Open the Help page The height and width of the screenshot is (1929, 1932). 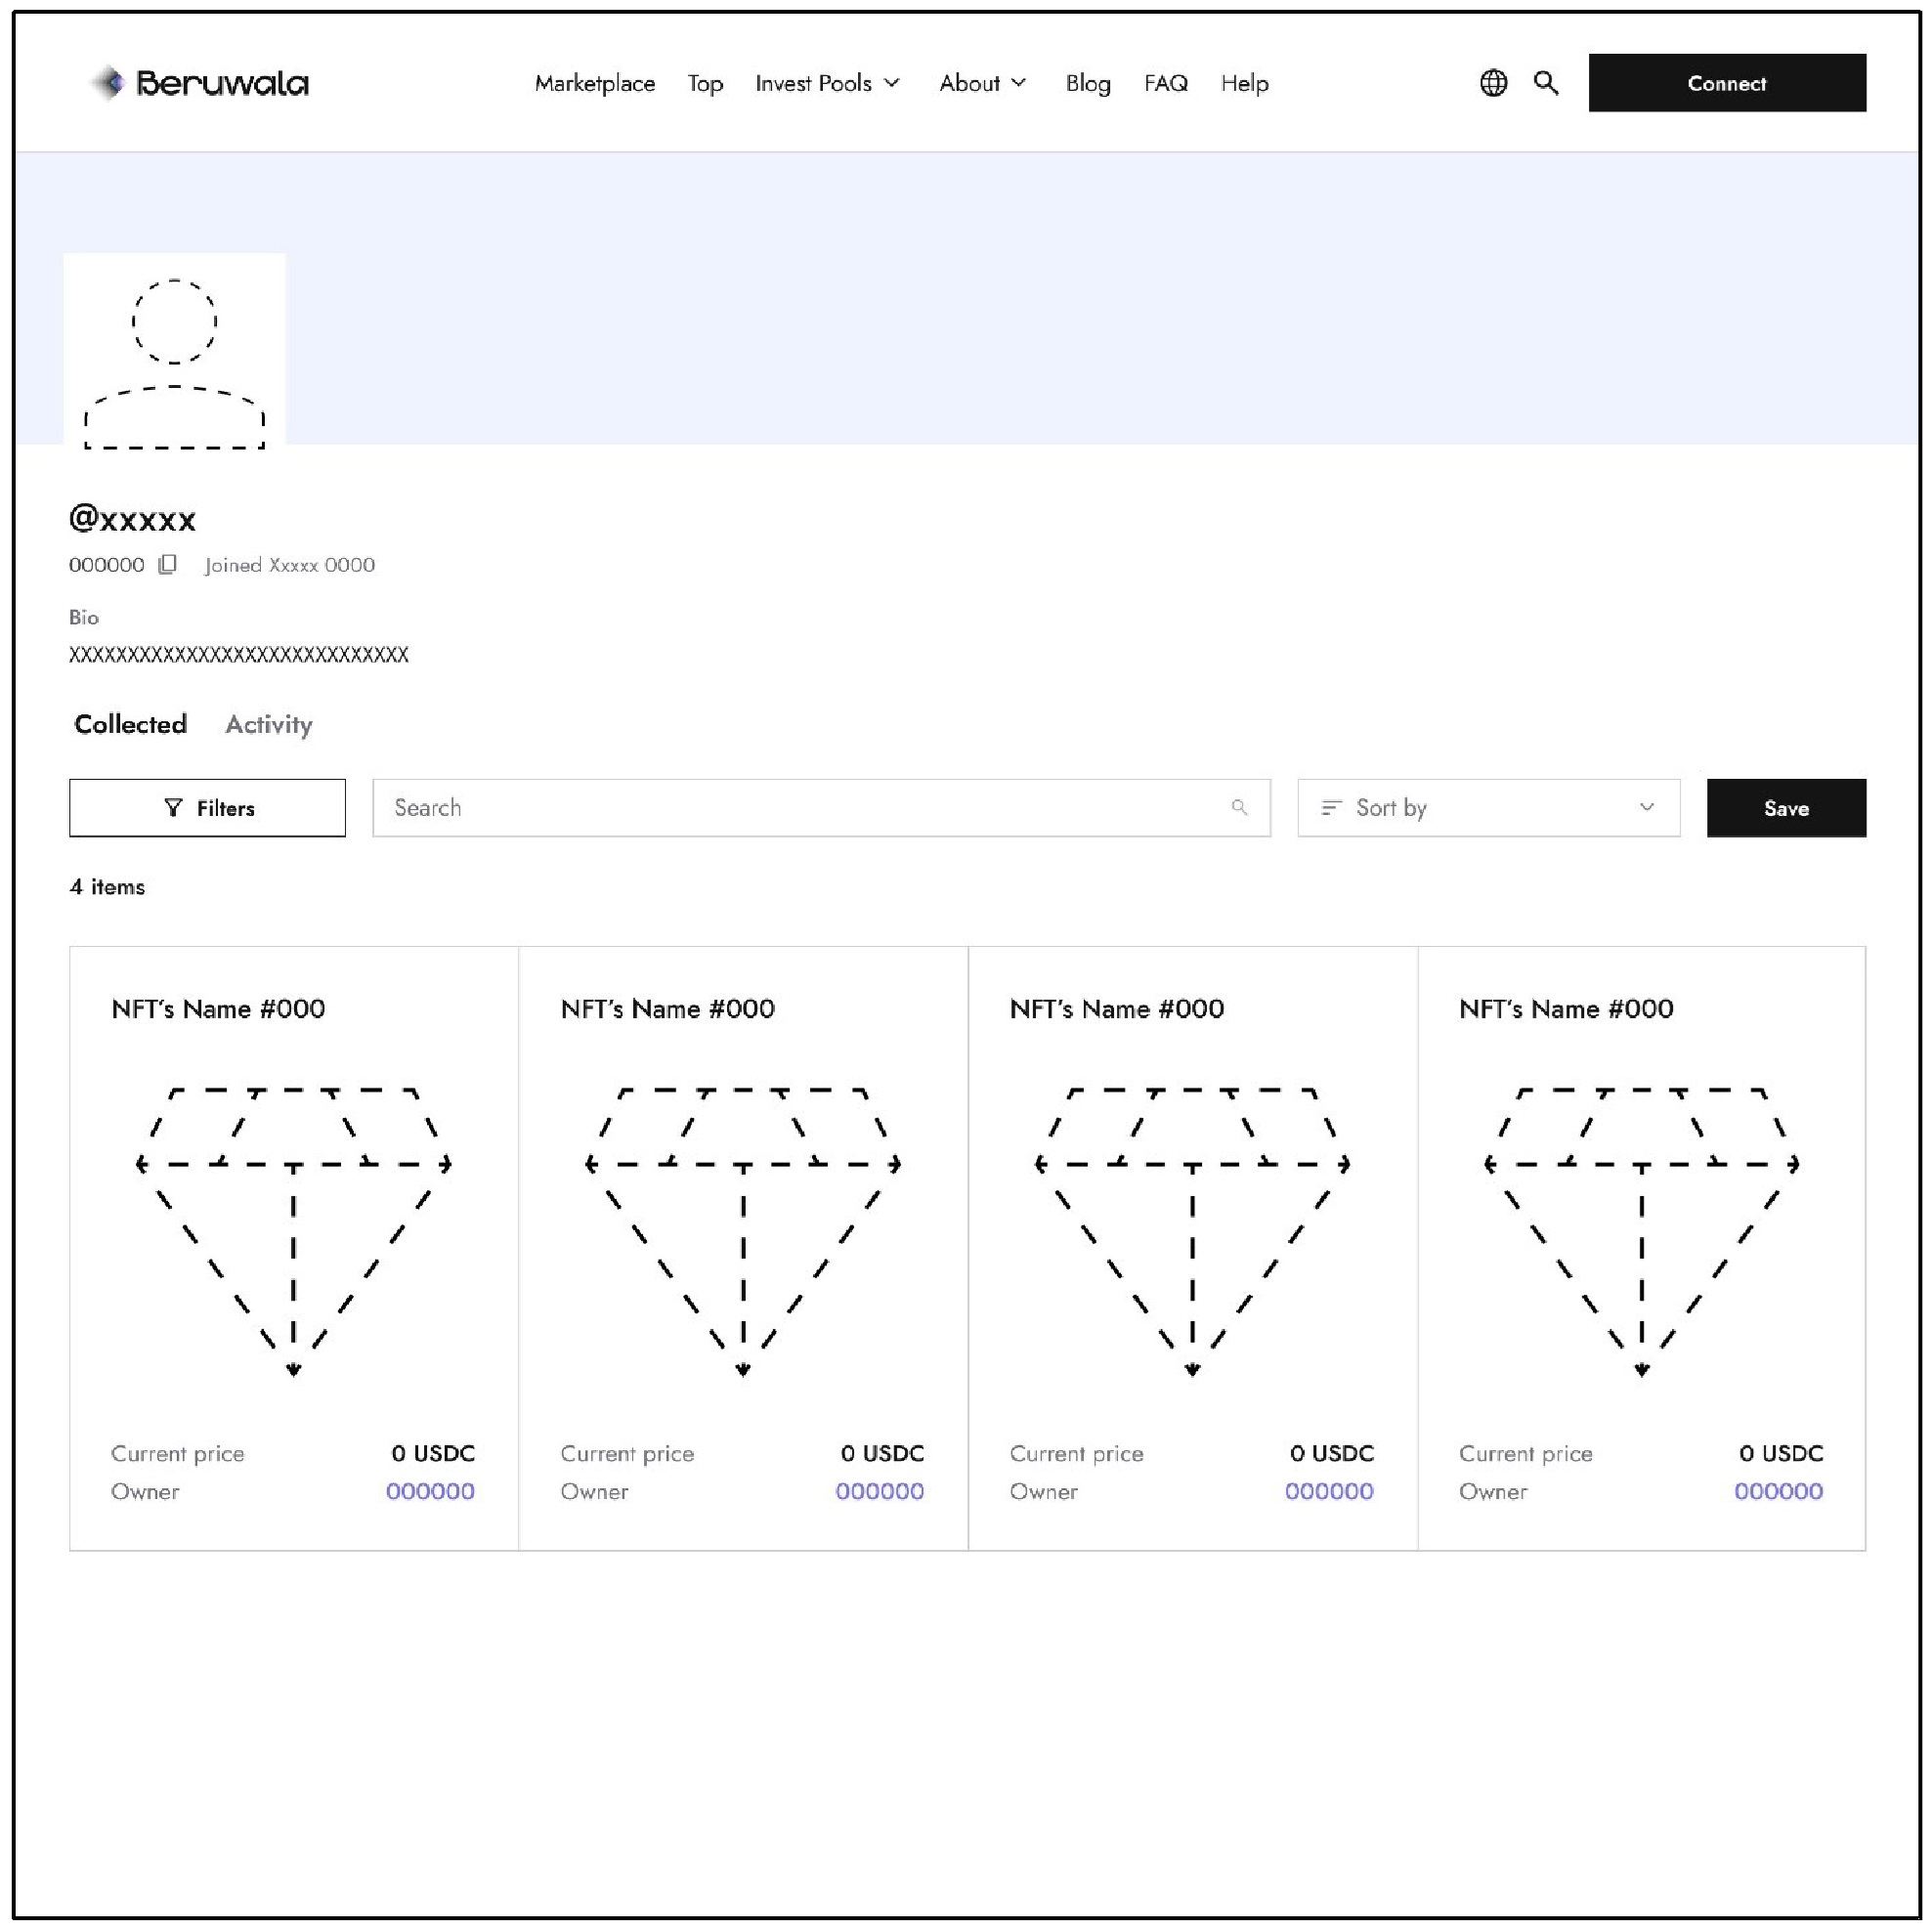[x=1244, y=83]
